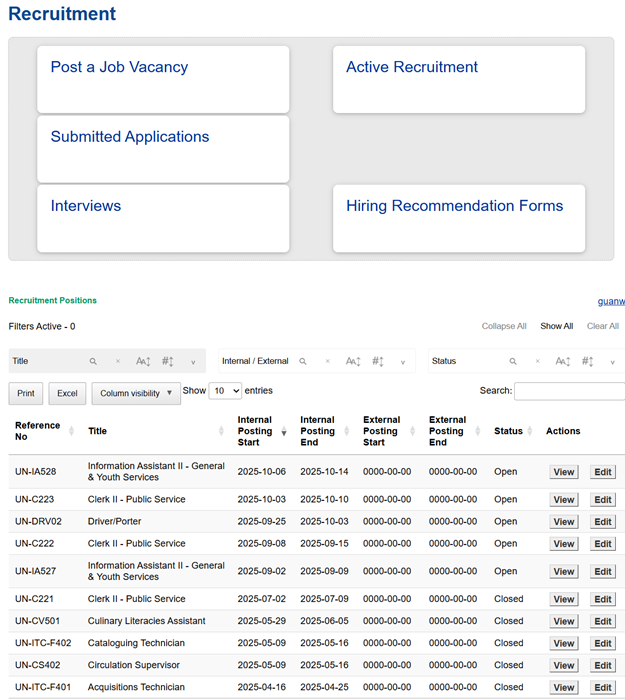Clear the Status filter with x icon
The image size is (625, 700).
coord(537,361)
